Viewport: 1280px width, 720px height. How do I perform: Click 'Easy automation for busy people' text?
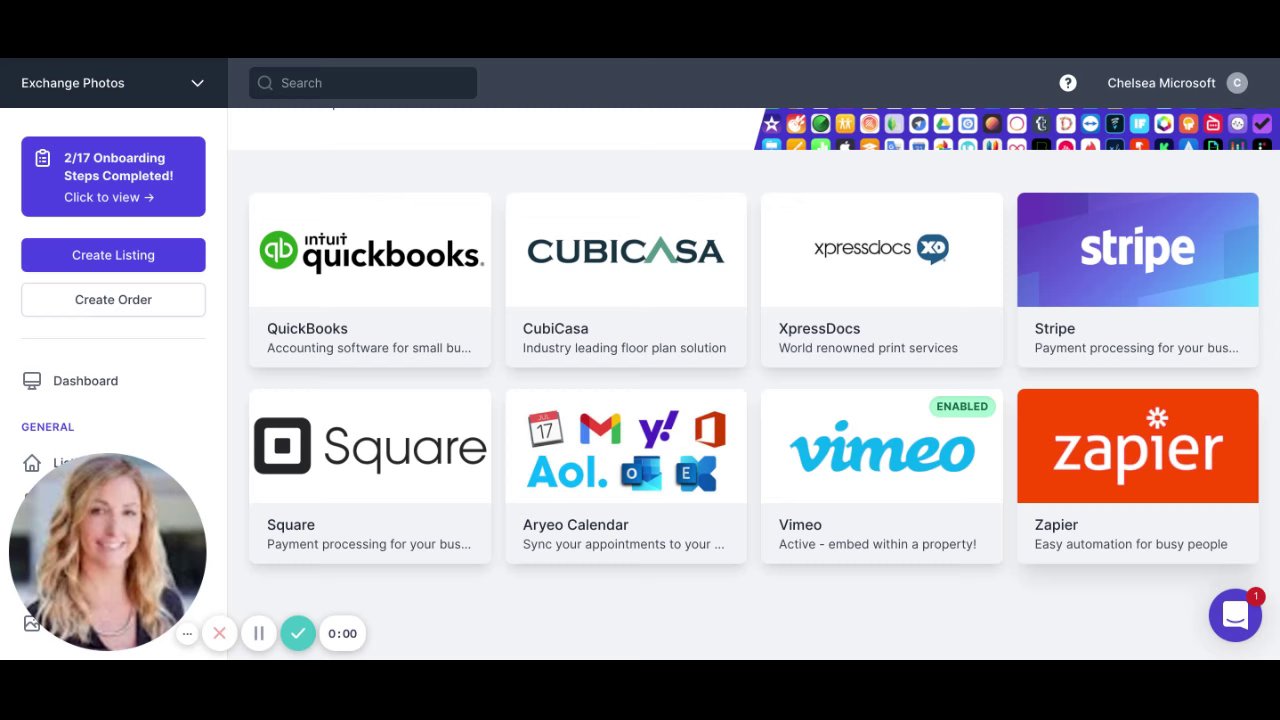click(x=1131, y=544)
